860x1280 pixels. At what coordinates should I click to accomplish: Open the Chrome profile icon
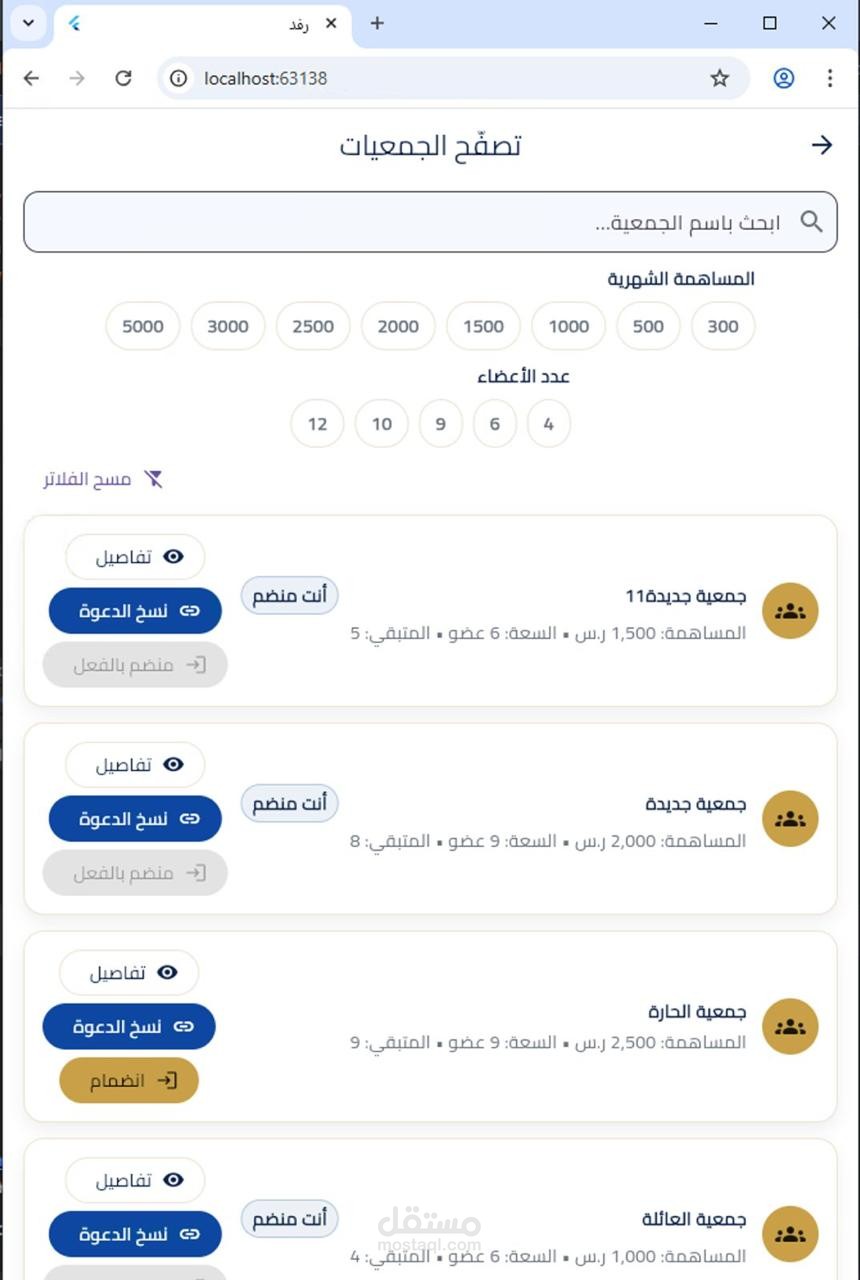pyautogui.click(x=783, y=78)
